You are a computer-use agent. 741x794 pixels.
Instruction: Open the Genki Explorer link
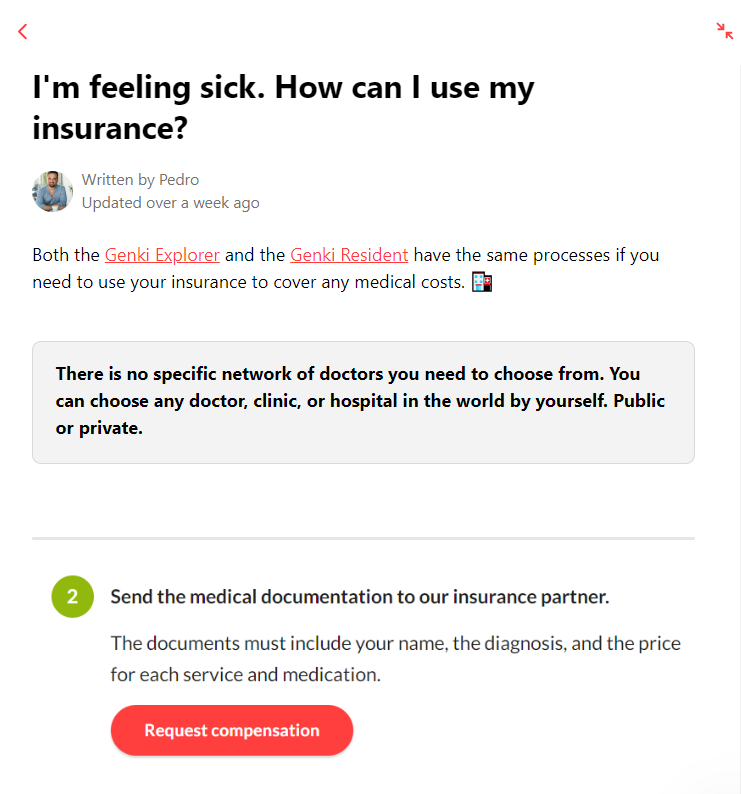point(162,255)
